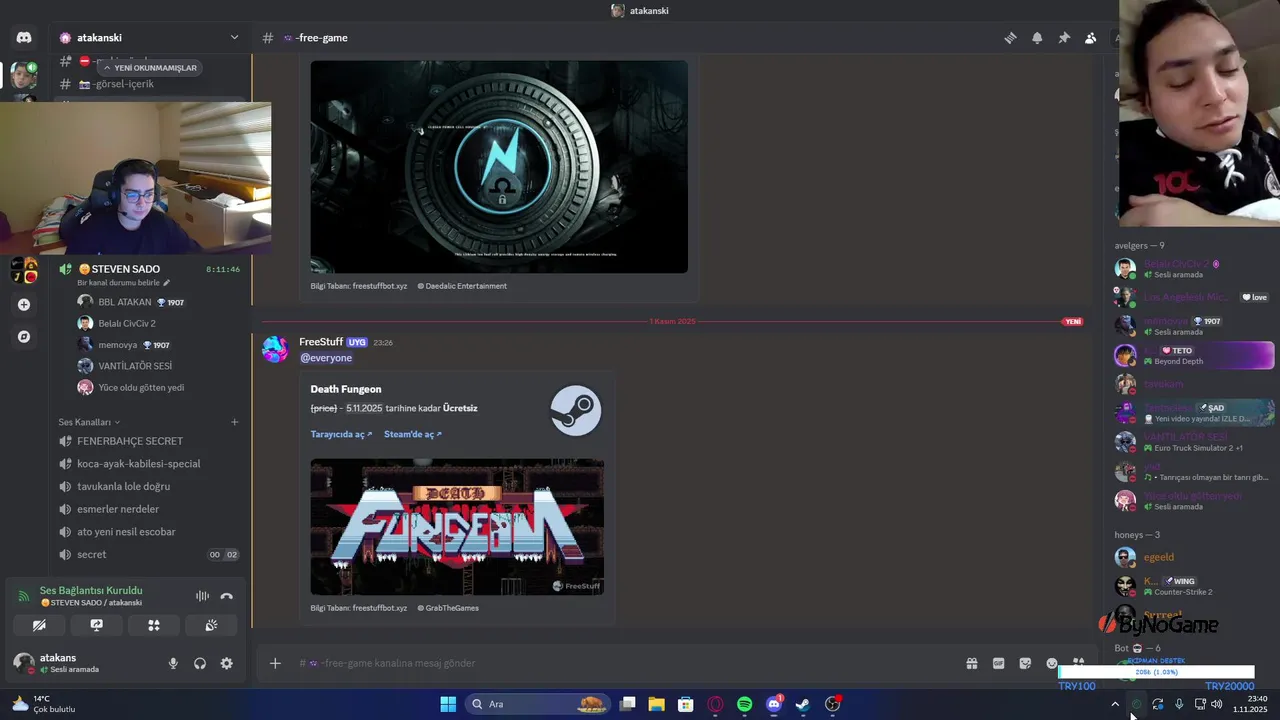Viewport: 1280px width, 720px height.
Task: Edit channel status Bir kanal durumu belirle
Action: (124, 283)
